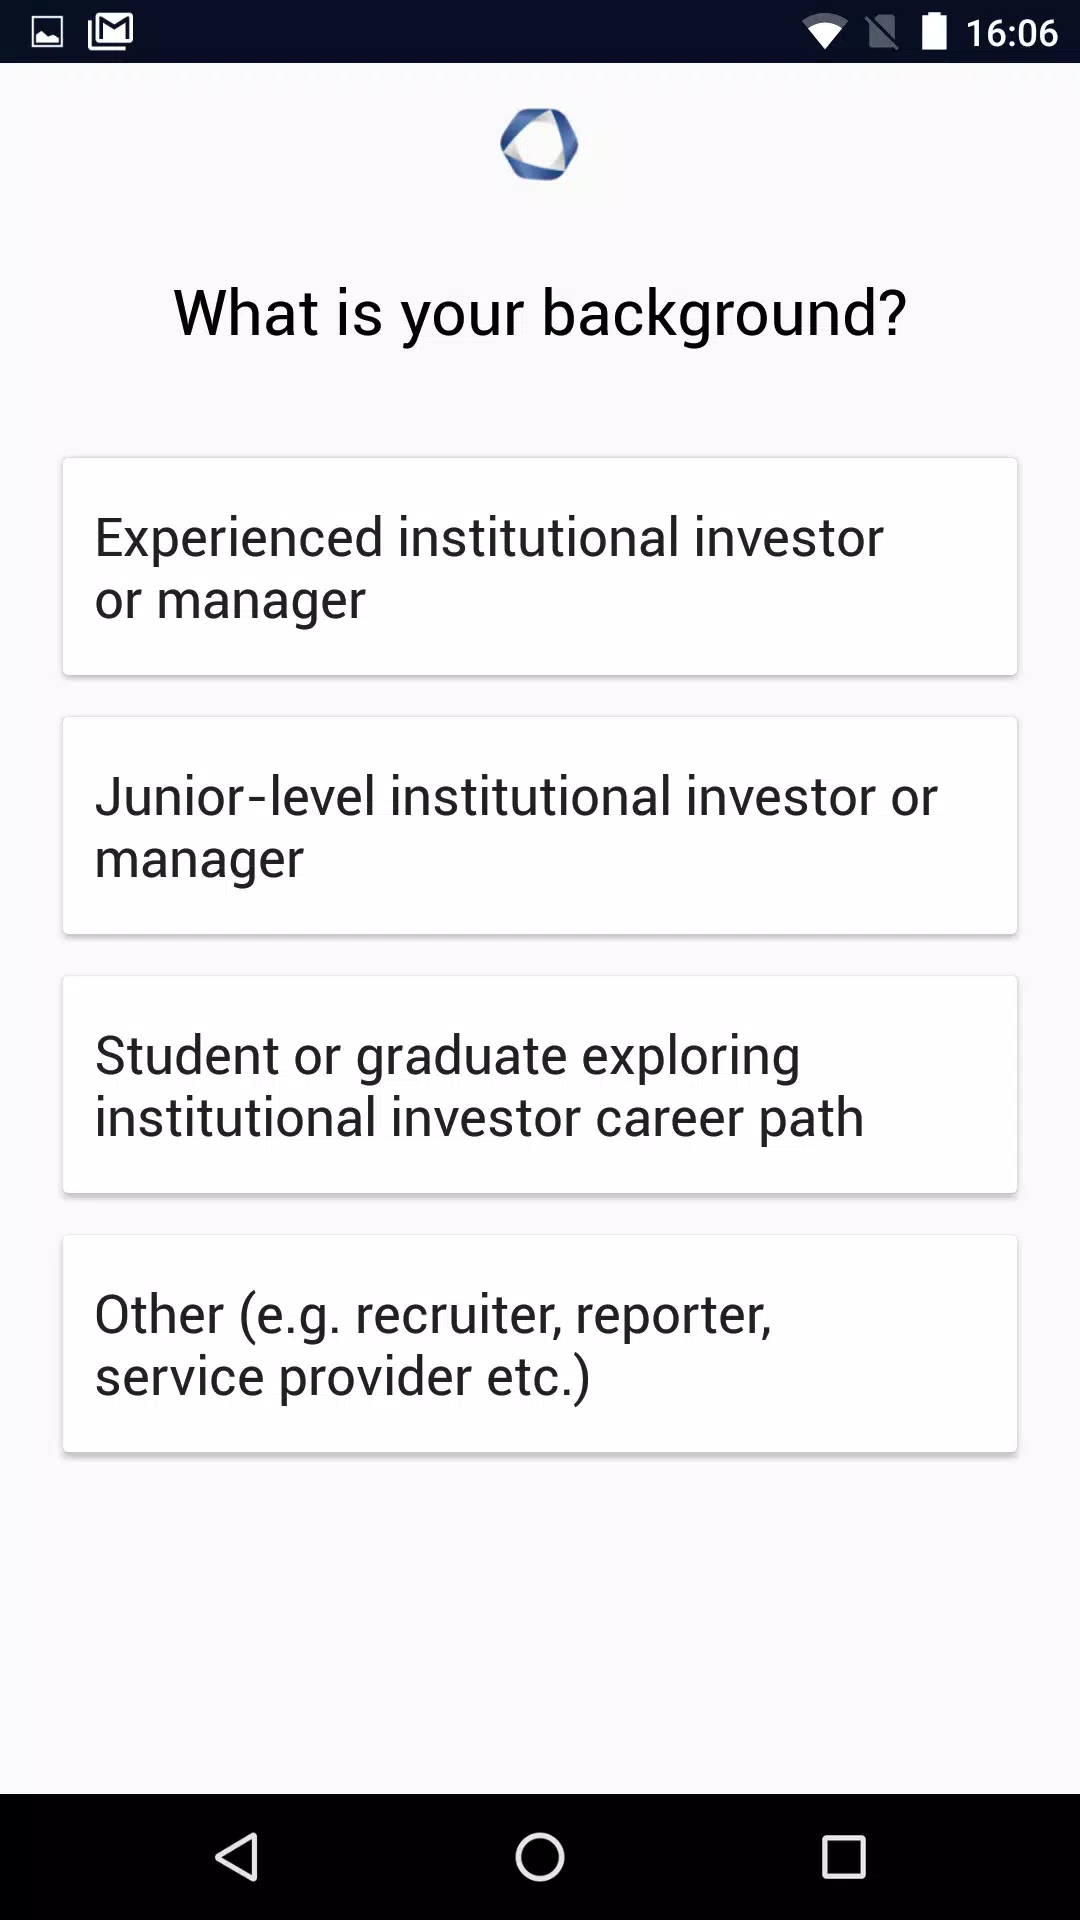Image resolution: width=1080 pixels, height=1920 pixels.
Task: Tap the 'What is your background?' heading
Action: click(x=540, y=313)
